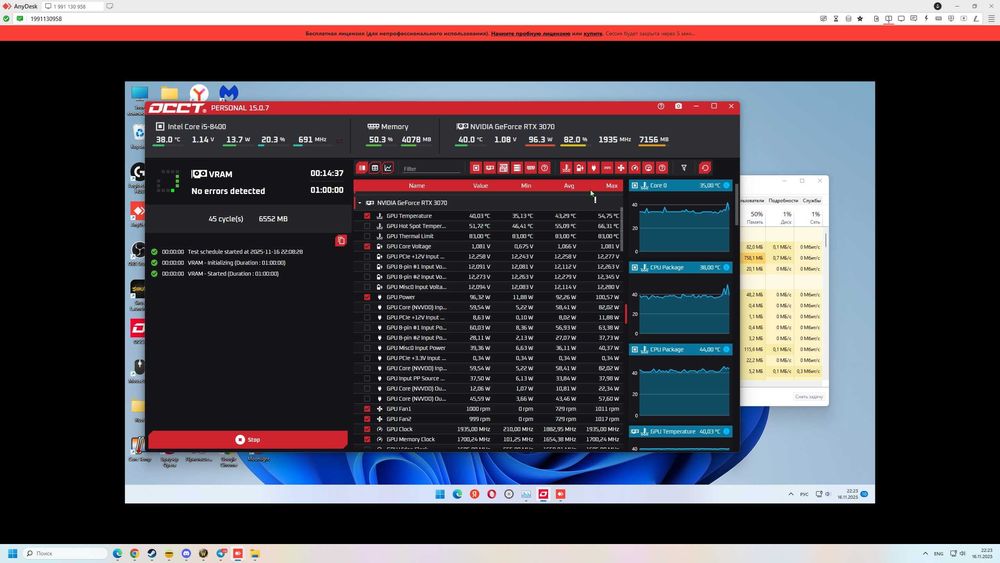Uncheck GPU Fan1 checkbox
This screenshot has width=1000, height=563.
coord(367,409)
